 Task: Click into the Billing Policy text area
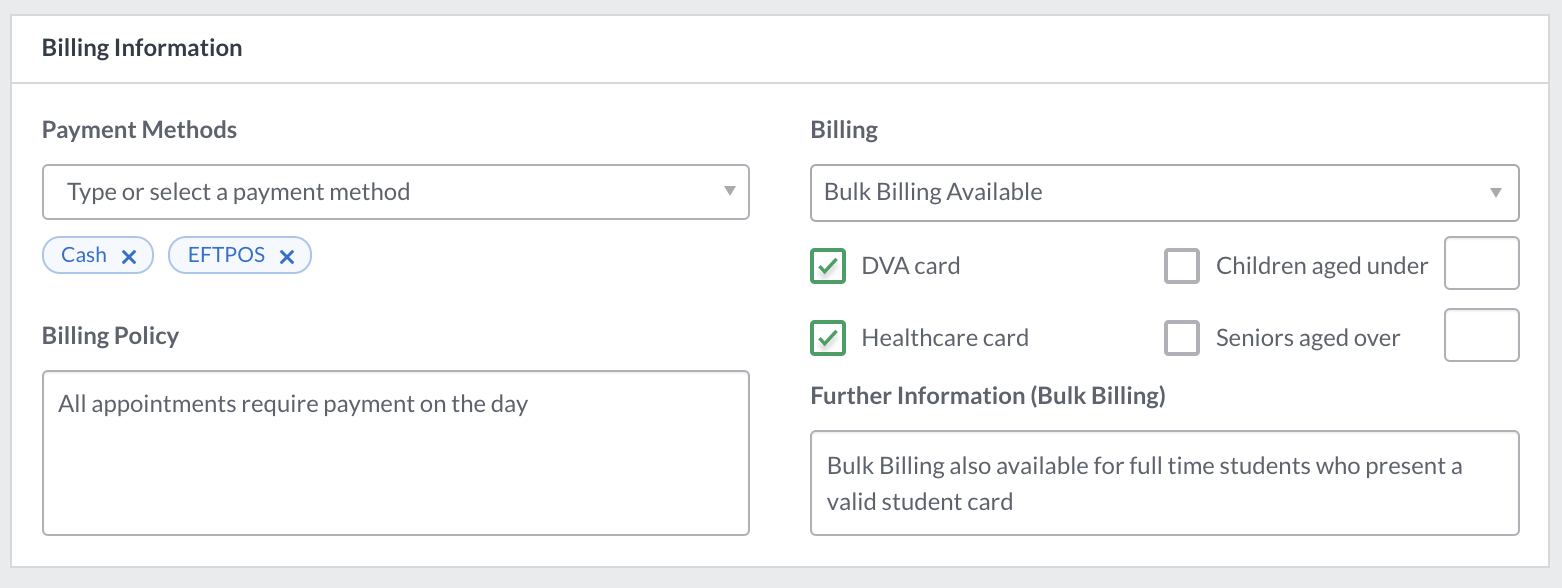point(396,453)
